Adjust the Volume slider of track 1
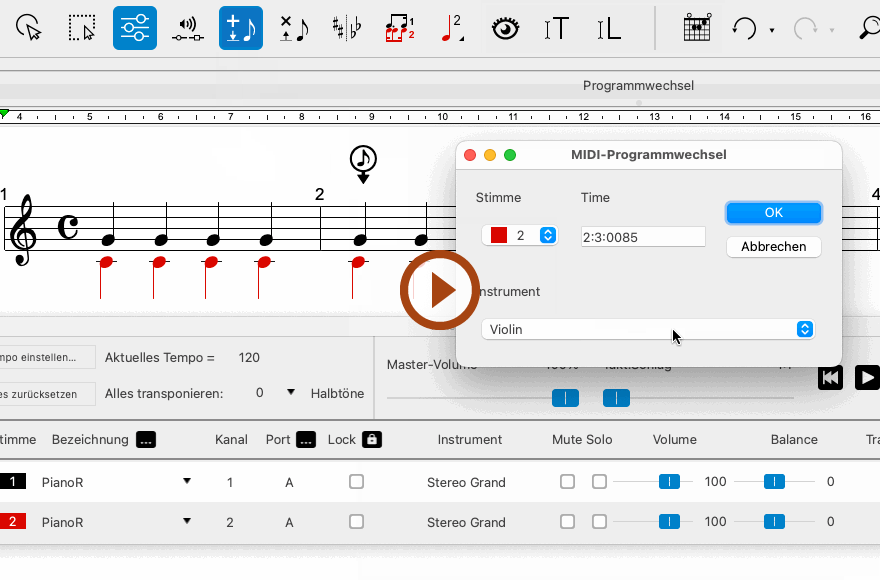Screen dimensions: 880x580 669,482
